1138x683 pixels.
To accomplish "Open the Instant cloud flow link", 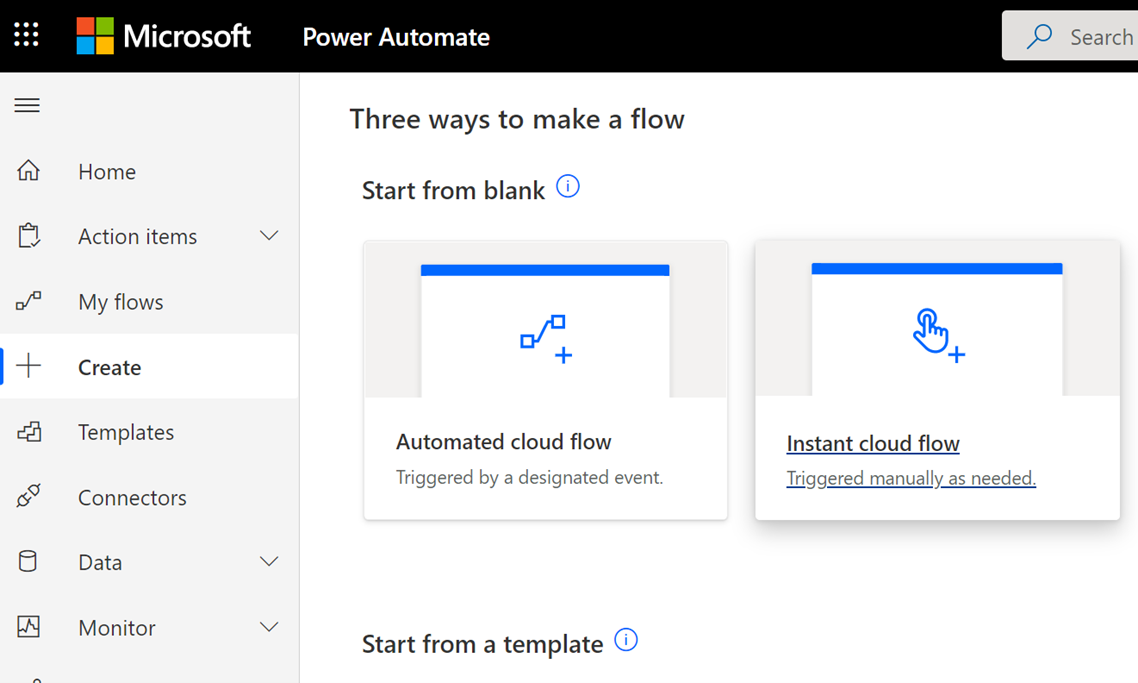I will coord(872,443).
